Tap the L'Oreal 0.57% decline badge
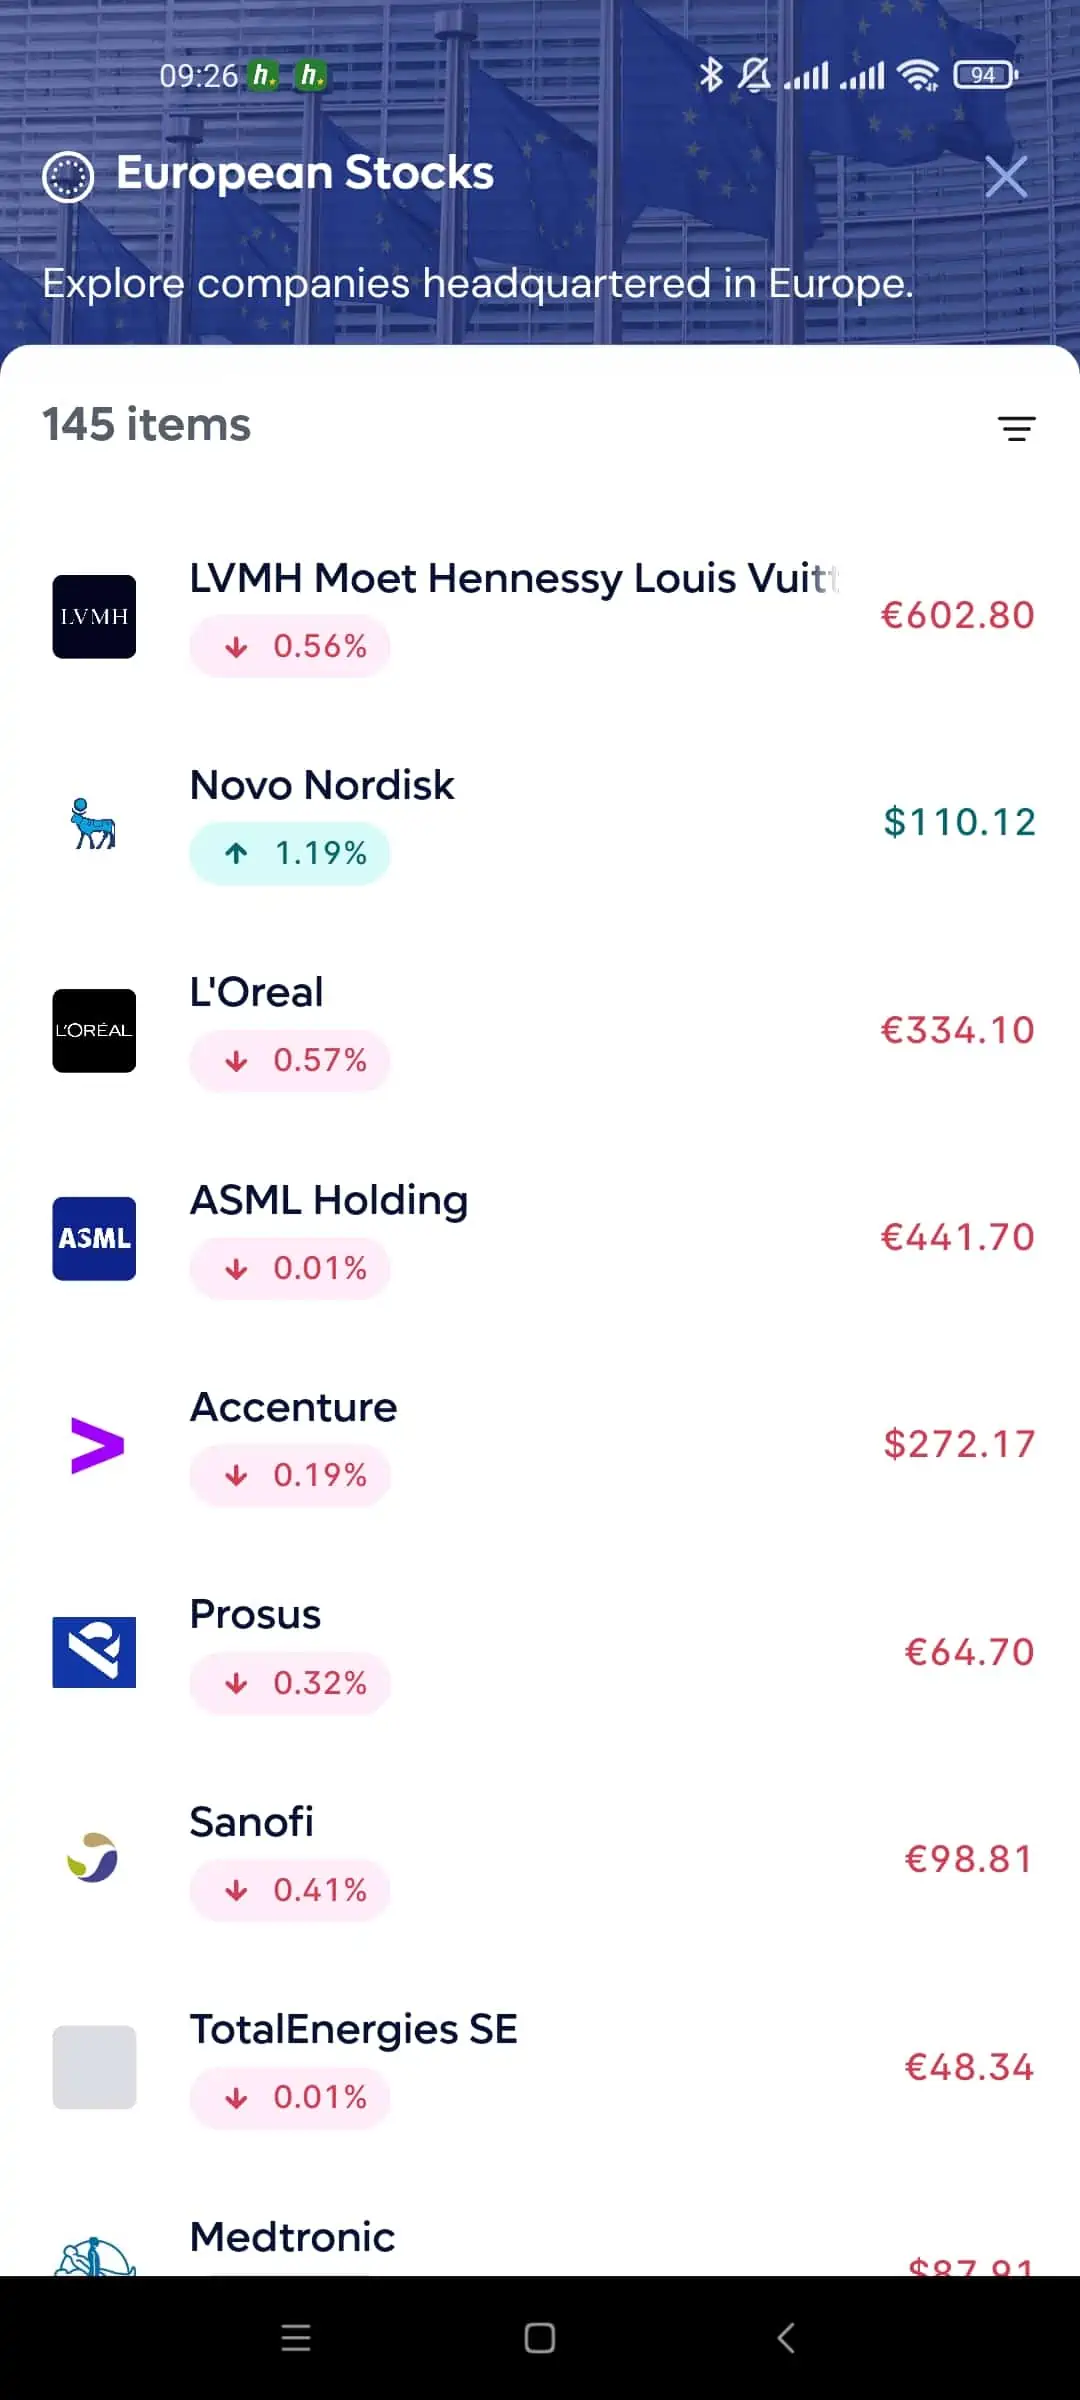The height and width of the screenshot is (2400, 1080). pos(290,1061)
